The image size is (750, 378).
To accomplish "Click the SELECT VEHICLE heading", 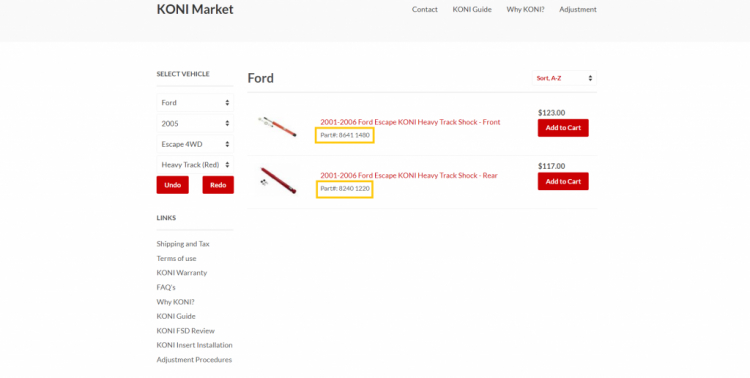I will [183, 74].
